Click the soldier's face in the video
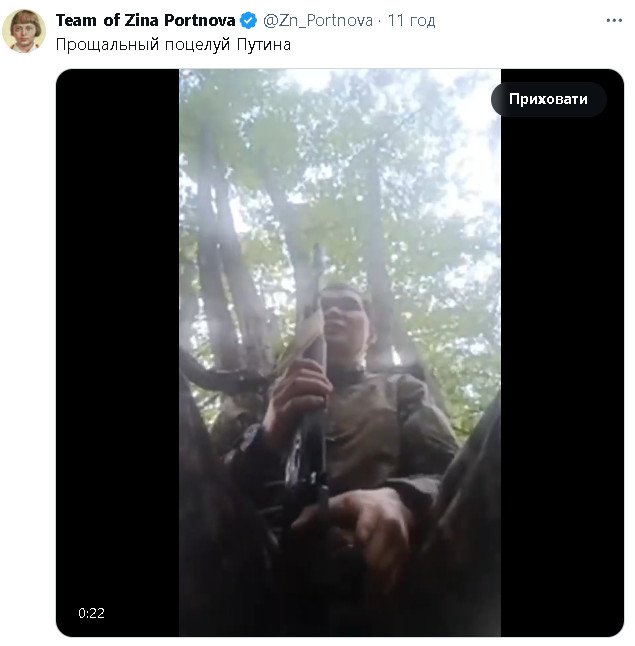Viewport: 635px width, 646px height. tap(345, 315)
